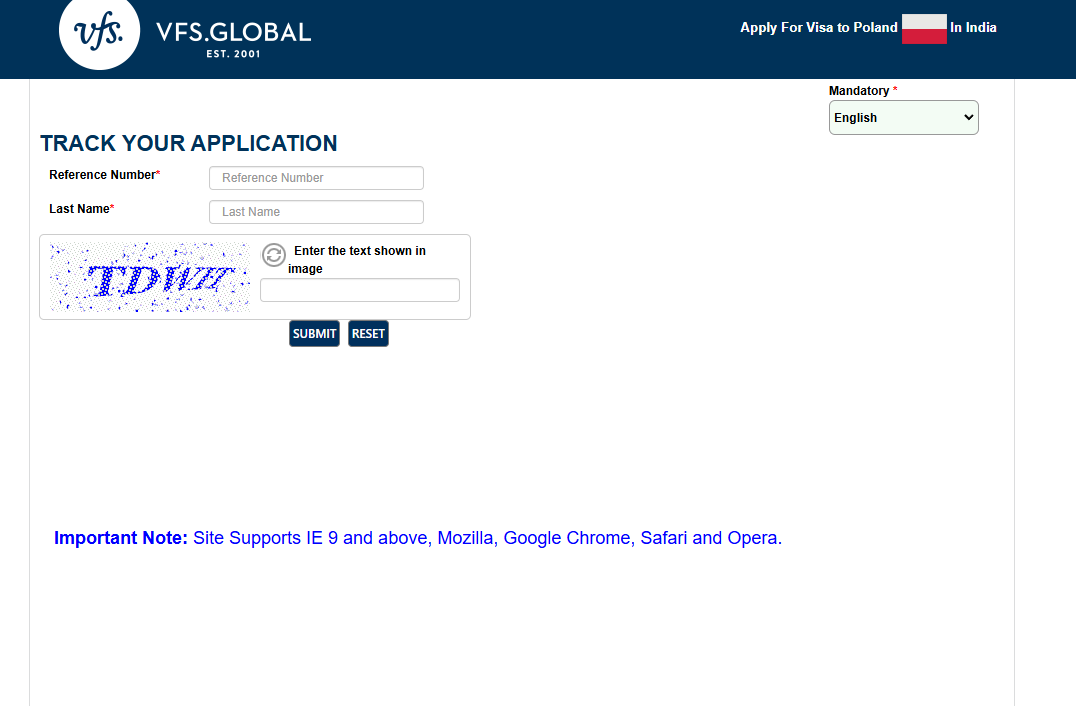Click the TRACK YOUR APPLICATION heading
Screen dimensions: 1076x706
click(x=188, y=143)
